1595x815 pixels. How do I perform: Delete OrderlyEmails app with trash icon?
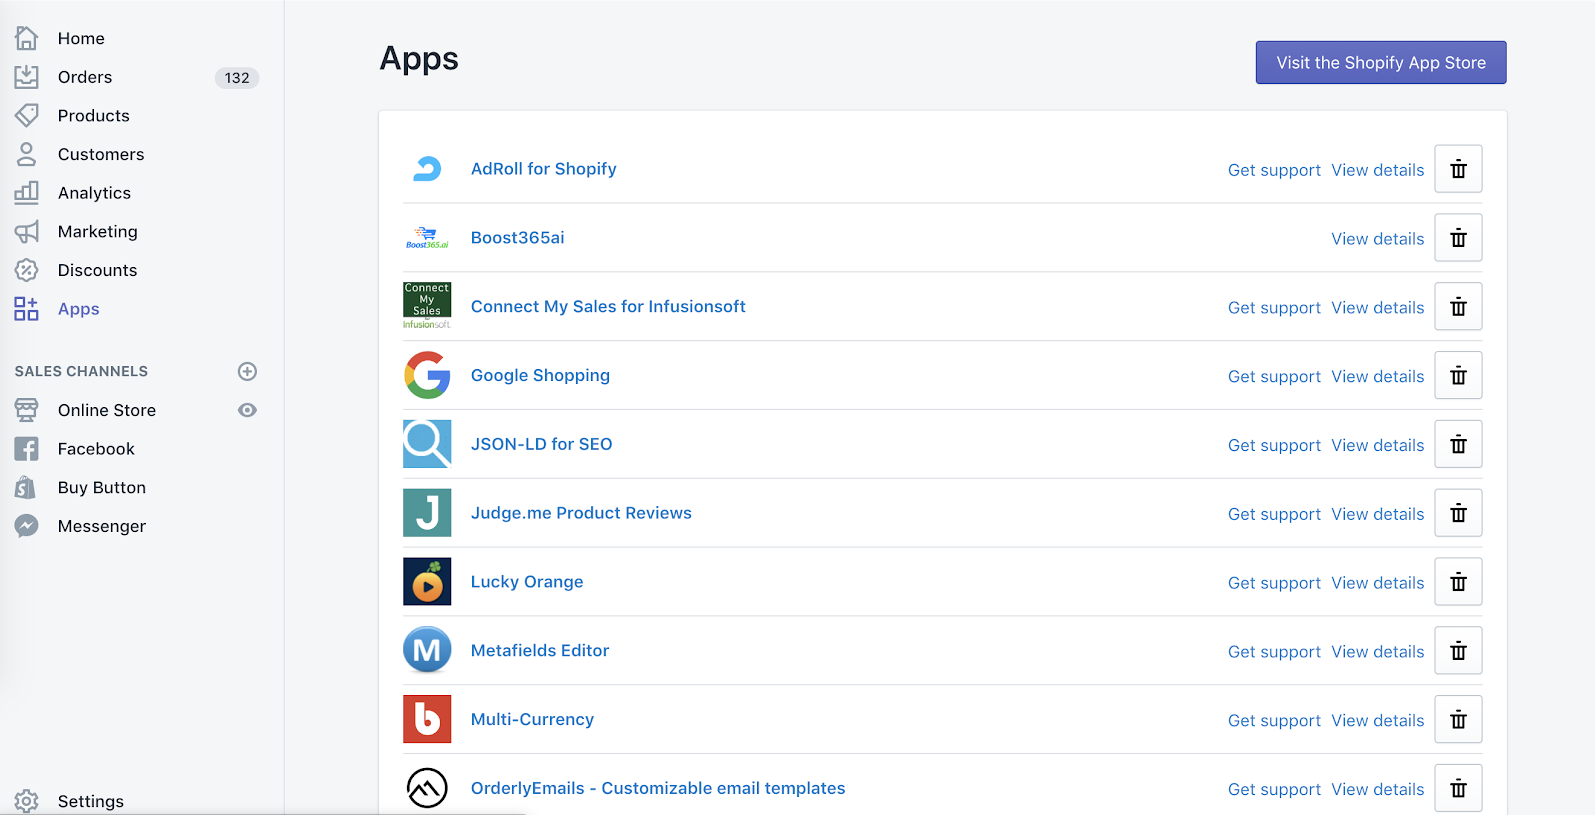[1458, 789]
